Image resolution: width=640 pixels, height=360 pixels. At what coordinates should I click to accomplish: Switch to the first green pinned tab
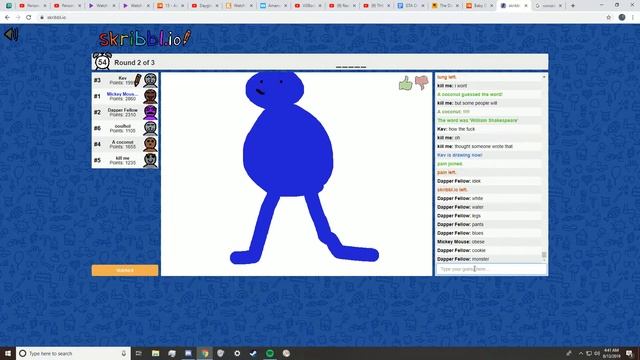(x=9, y=6)
